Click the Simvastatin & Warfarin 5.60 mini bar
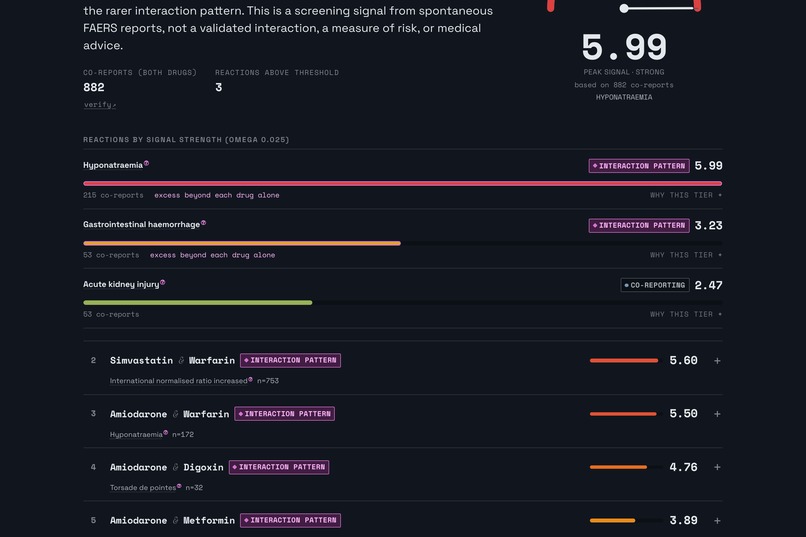Image resolution: width=806 pixels, height=537 pixels. (x=624, y=361)
